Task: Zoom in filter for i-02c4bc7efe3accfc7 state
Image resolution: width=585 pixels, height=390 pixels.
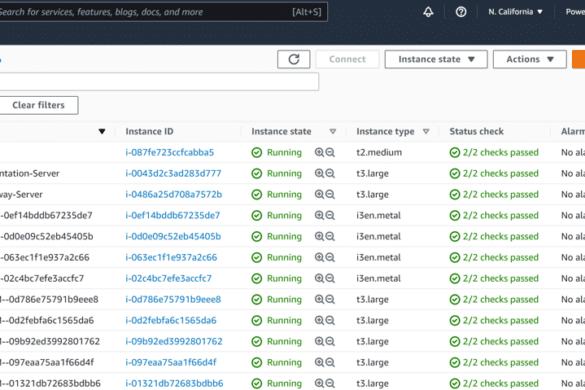Action: click(x=319, y=278)
